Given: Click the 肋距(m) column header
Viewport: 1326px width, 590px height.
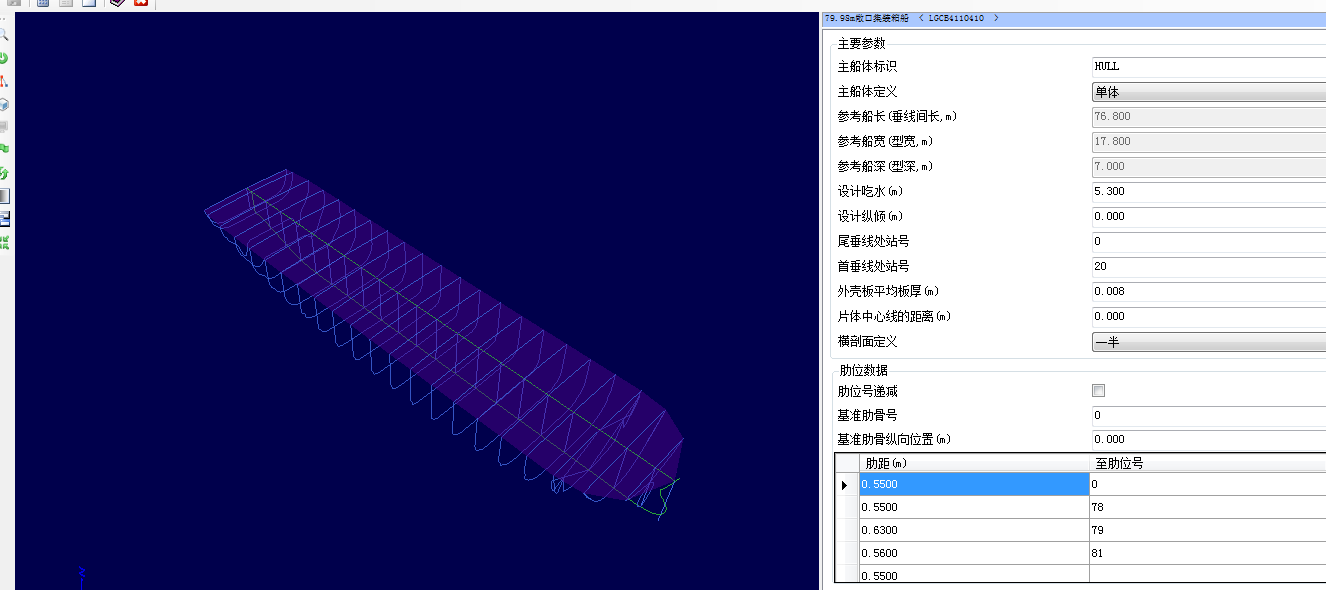Looking at the screenshot, I should pos(973,463).
